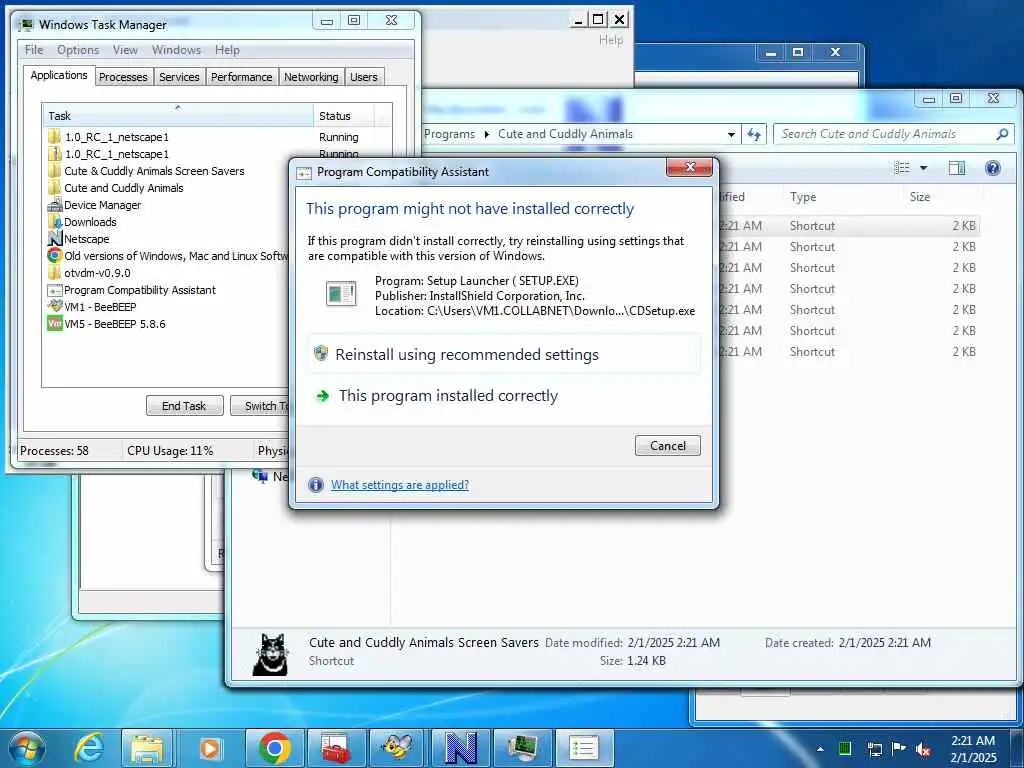Switch to Users tab
This screenshot has height=768, width=1024.
(364, 76)
